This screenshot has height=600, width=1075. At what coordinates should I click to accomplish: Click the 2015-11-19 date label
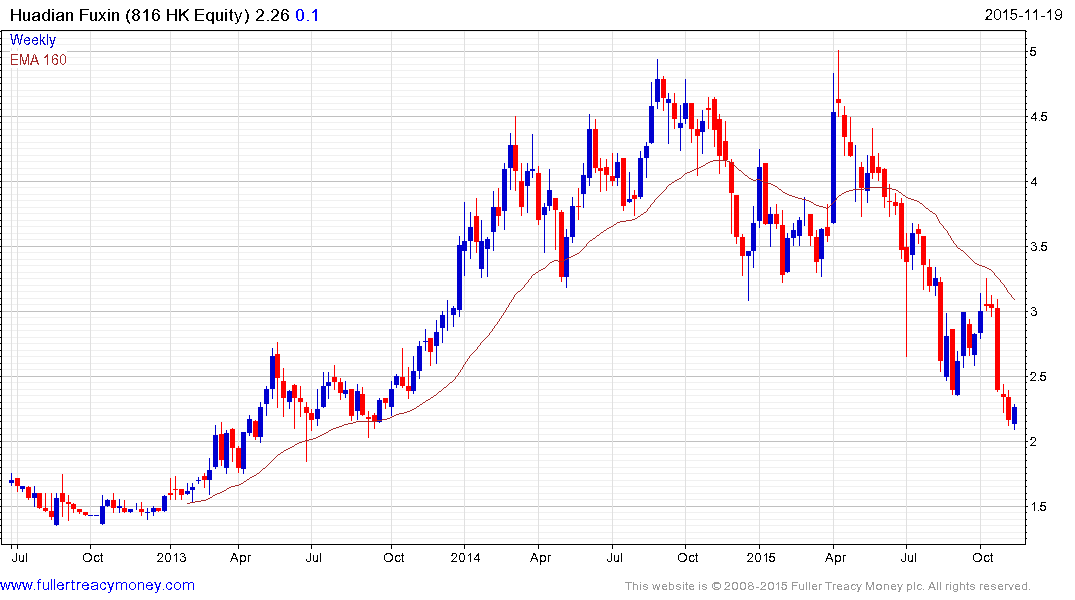(x=1023, y=14)
